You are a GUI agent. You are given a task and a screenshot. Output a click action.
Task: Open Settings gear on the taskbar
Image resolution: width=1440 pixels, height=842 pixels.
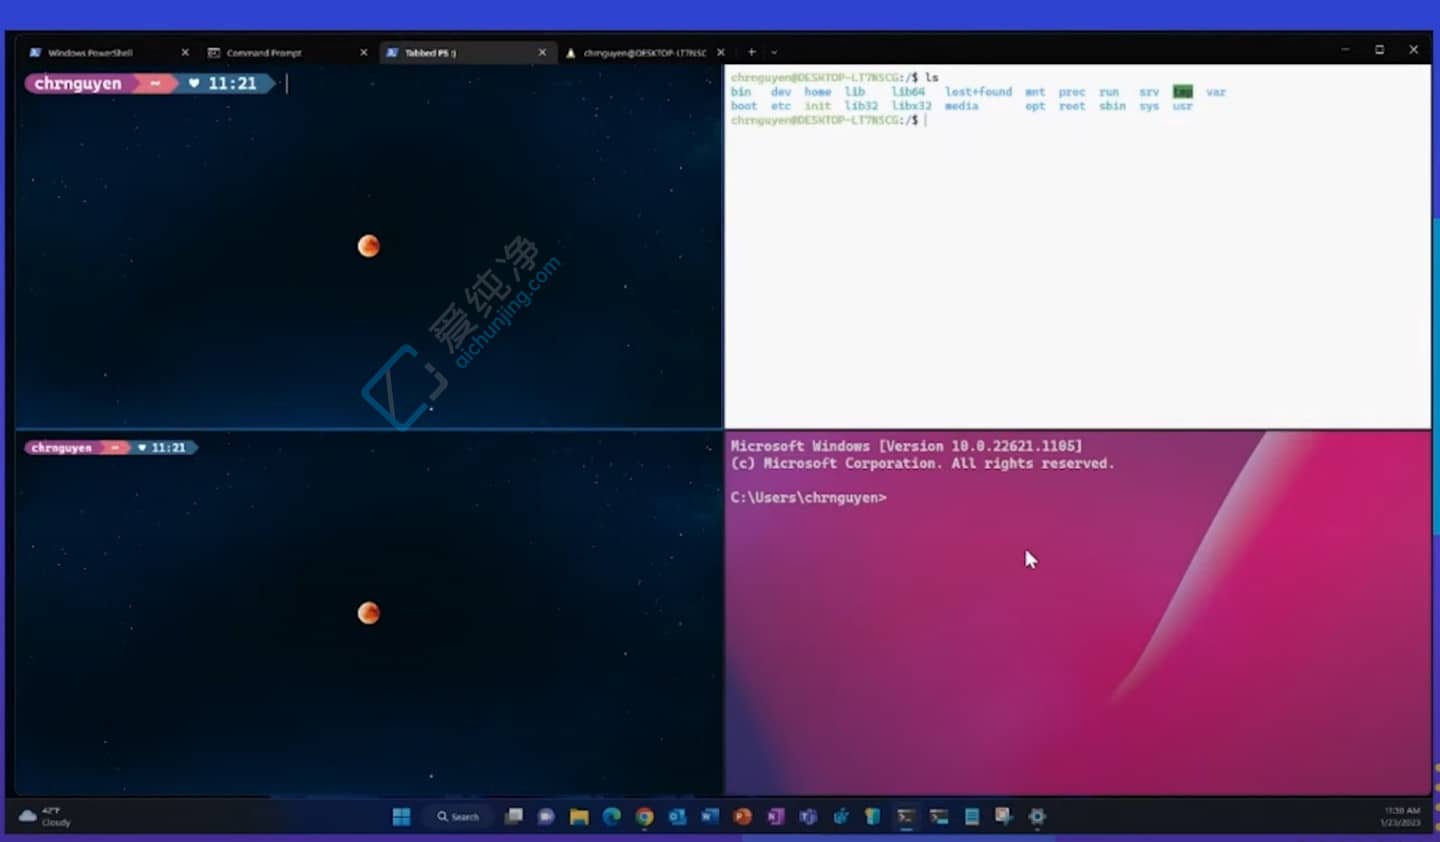click(1037, 817)
